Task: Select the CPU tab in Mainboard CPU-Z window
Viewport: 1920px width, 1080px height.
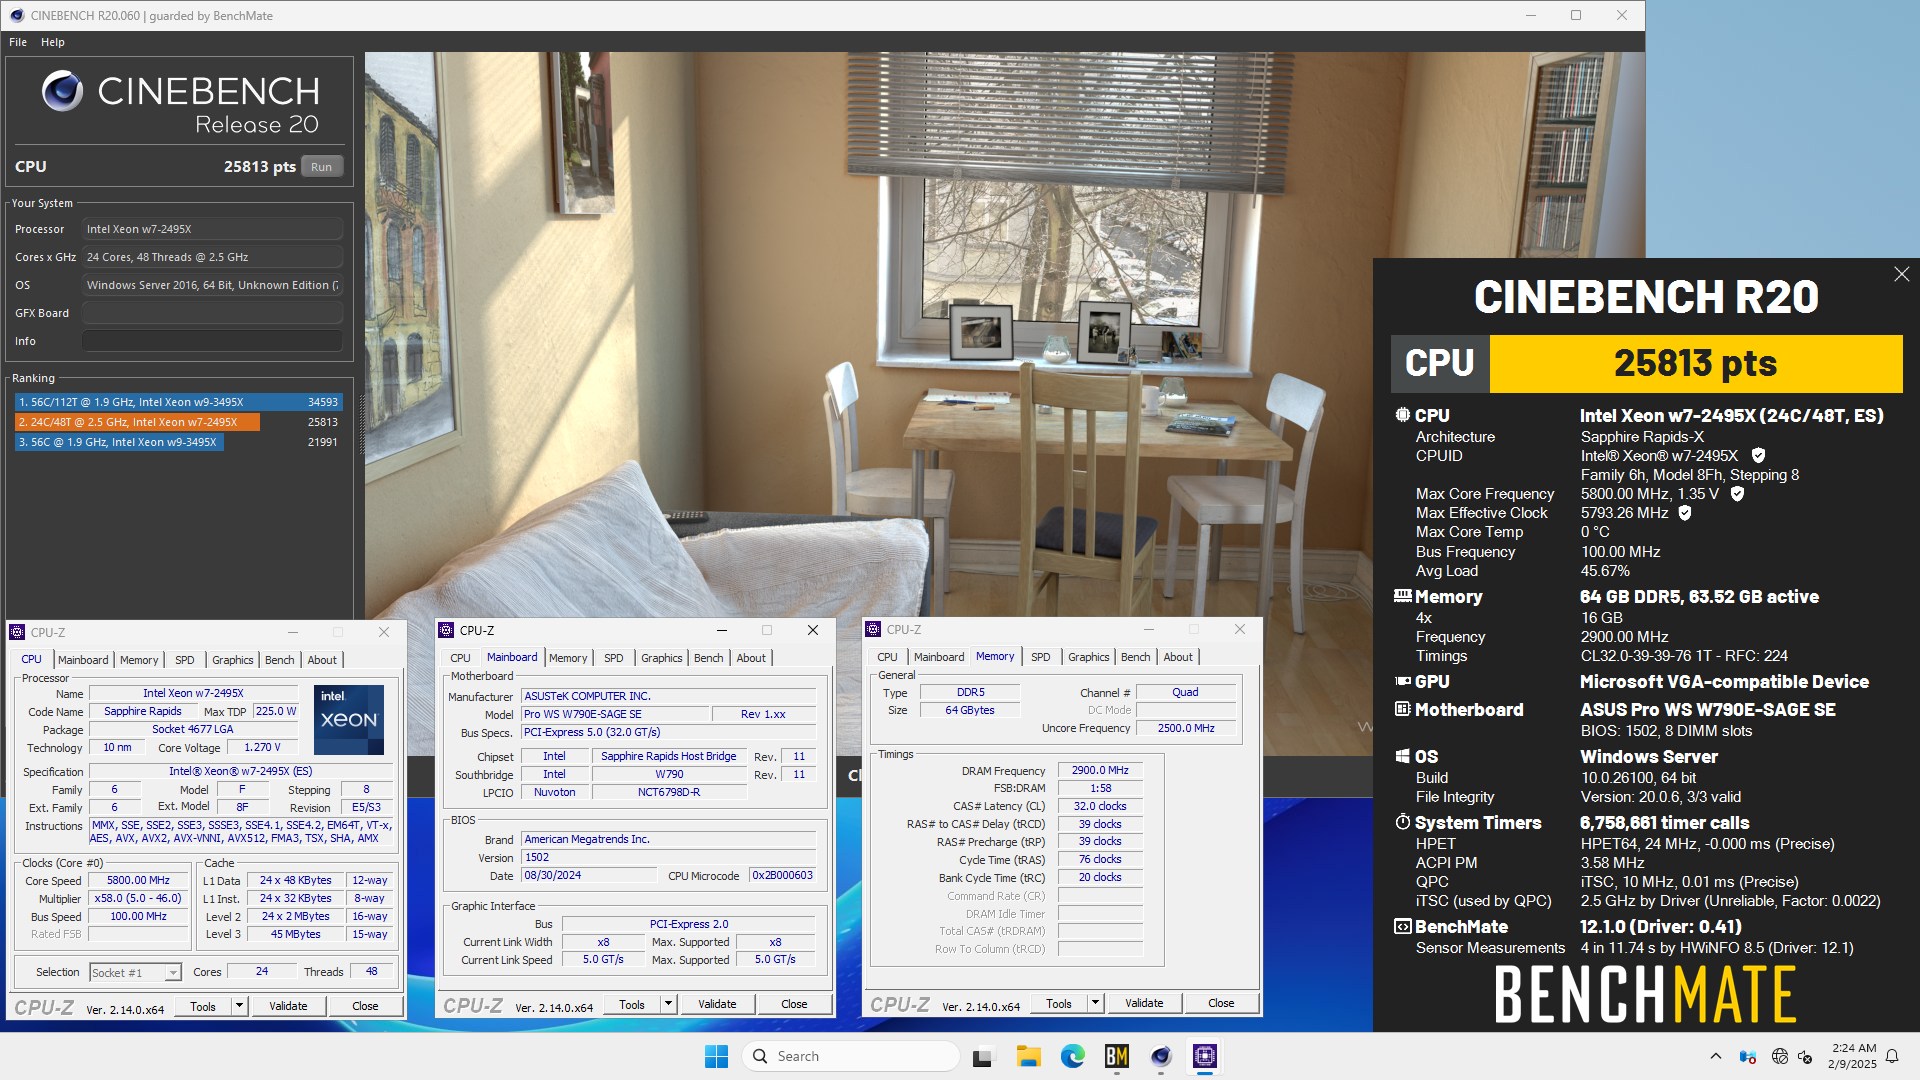Action: (x=460, y=658)
